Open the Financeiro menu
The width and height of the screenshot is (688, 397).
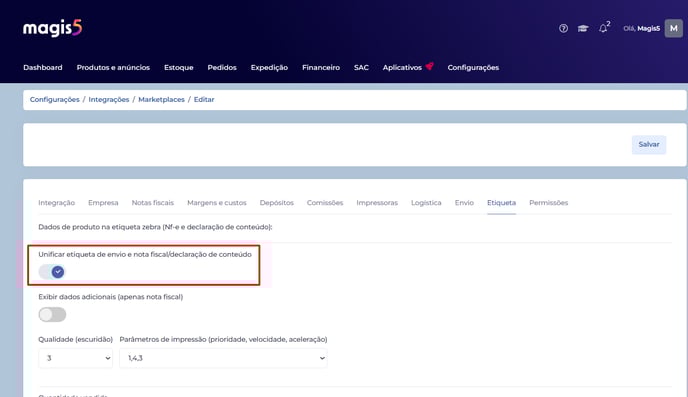click(x=321, y=68)
